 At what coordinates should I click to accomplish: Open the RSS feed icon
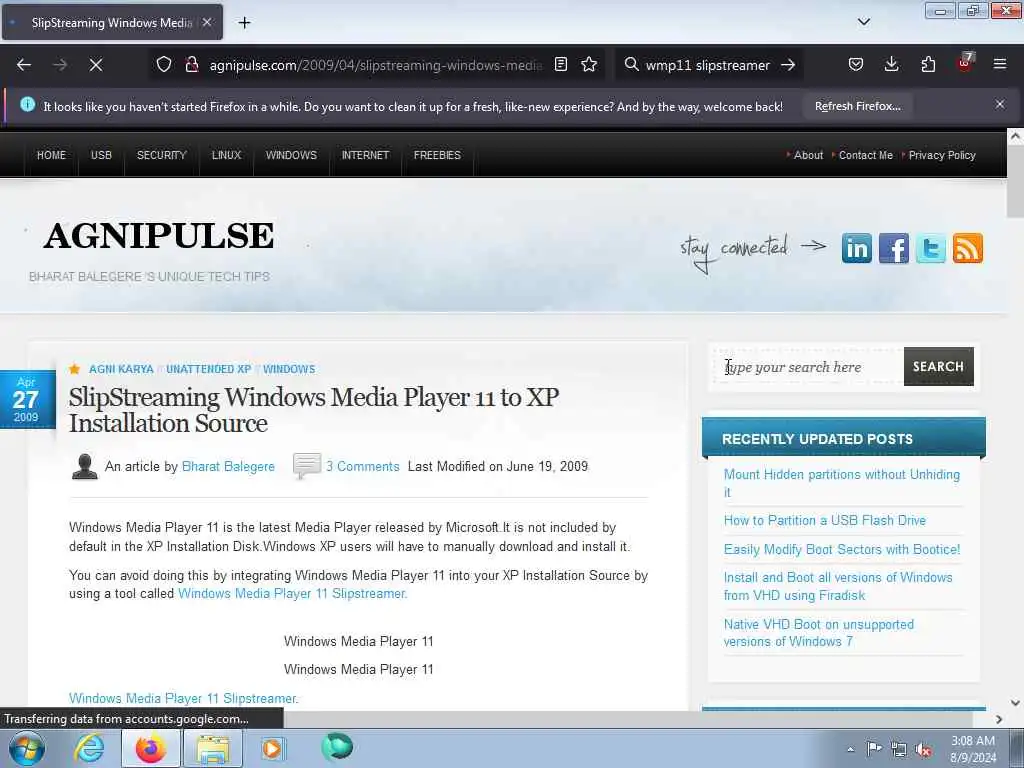point(968,248)
